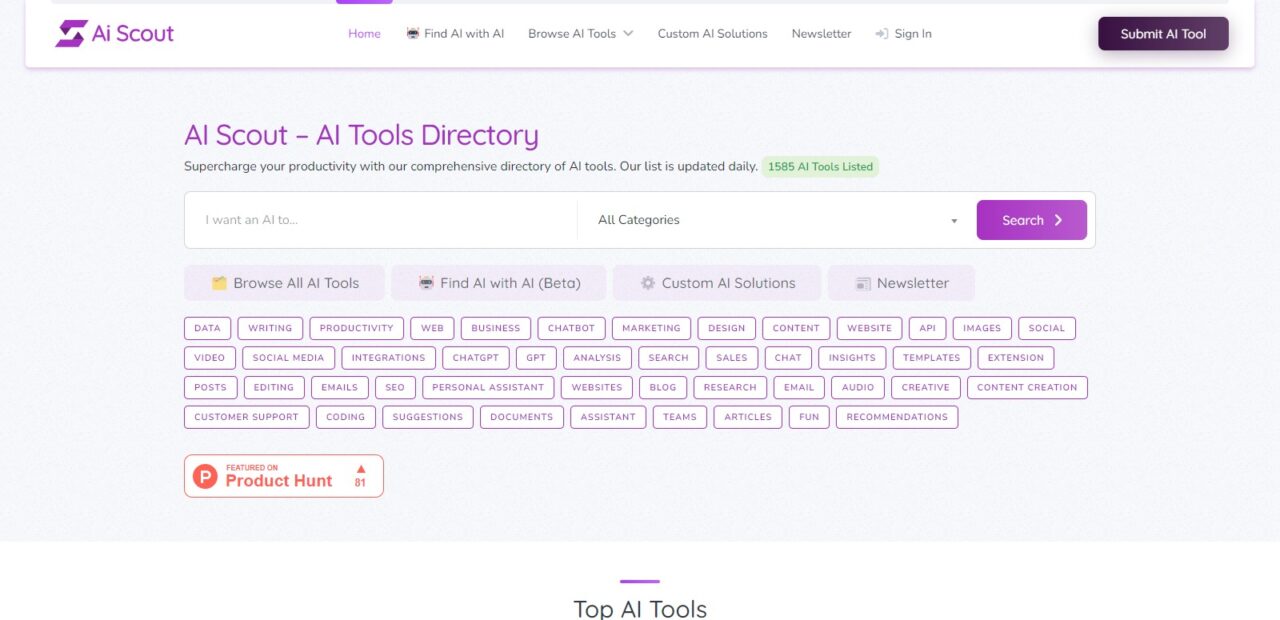The image size is (1280, 620).
Task: Select the API category tag
Action: [928, 328]
